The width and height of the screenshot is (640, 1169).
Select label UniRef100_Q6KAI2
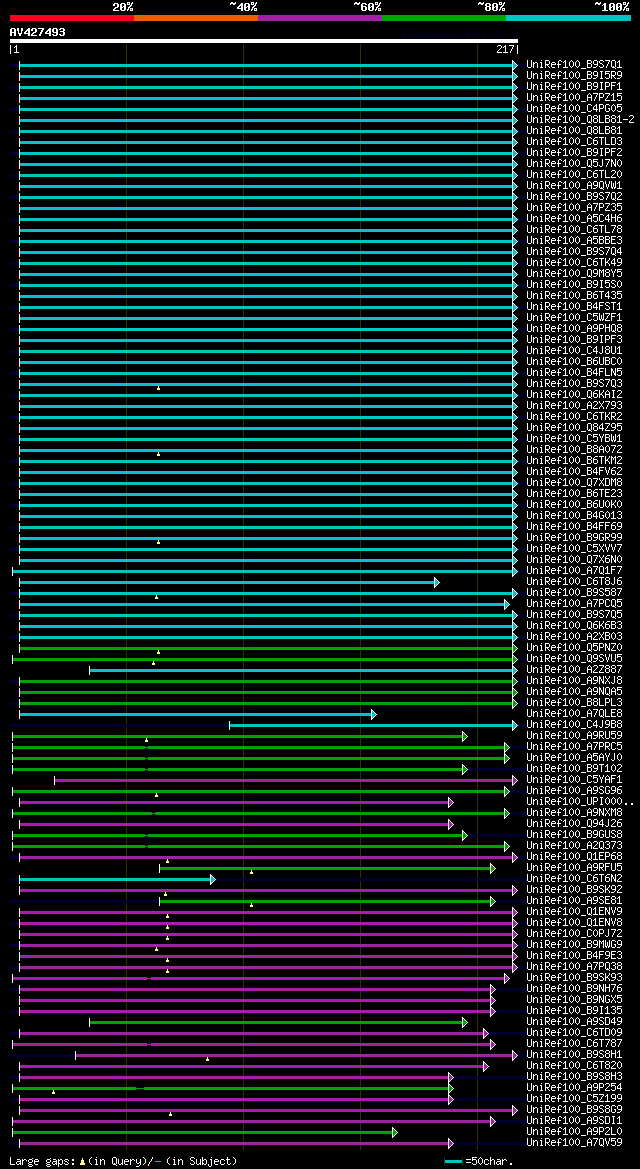click(x=574, y=394)
